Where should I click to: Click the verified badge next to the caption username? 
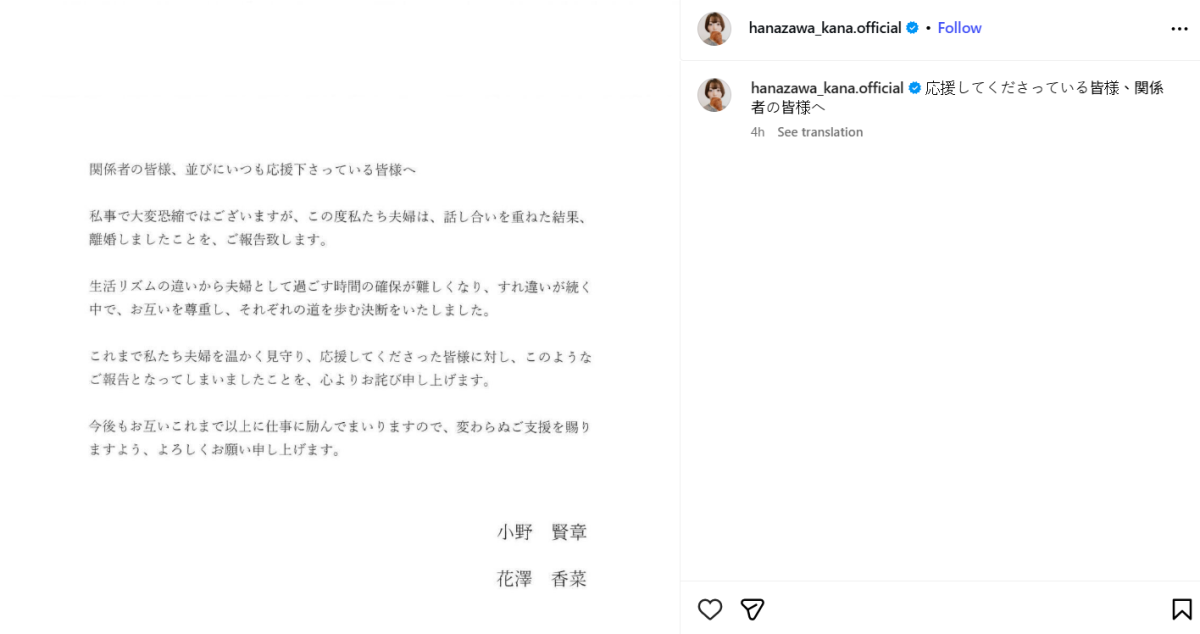click(914, 88)
